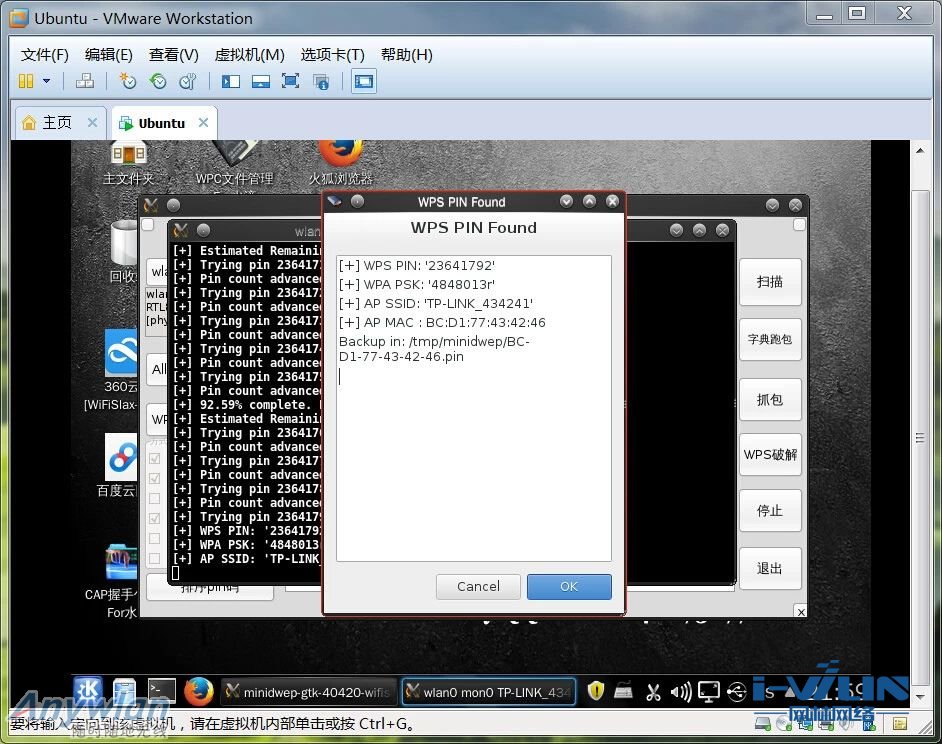The width and height of the screenshot is (942, 744).
Task: Toggle first checked checkbox in minidwep left column
Action: click(154, 459)
